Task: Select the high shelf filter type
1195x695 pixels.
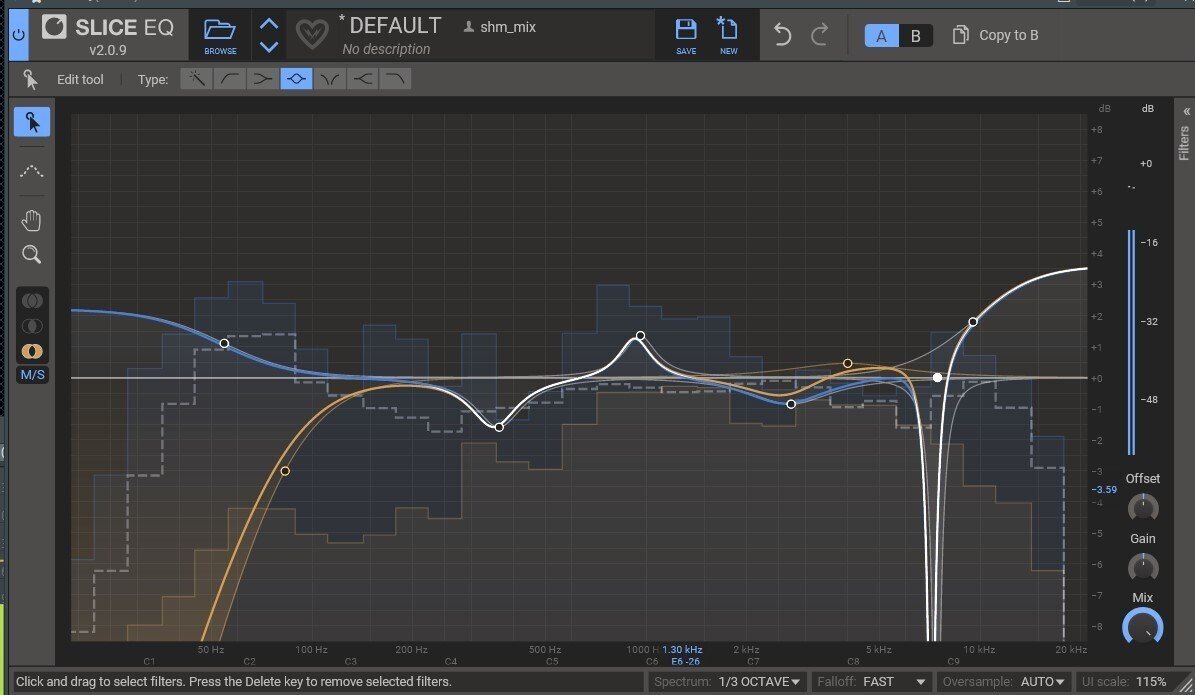Action: [362, 79]
